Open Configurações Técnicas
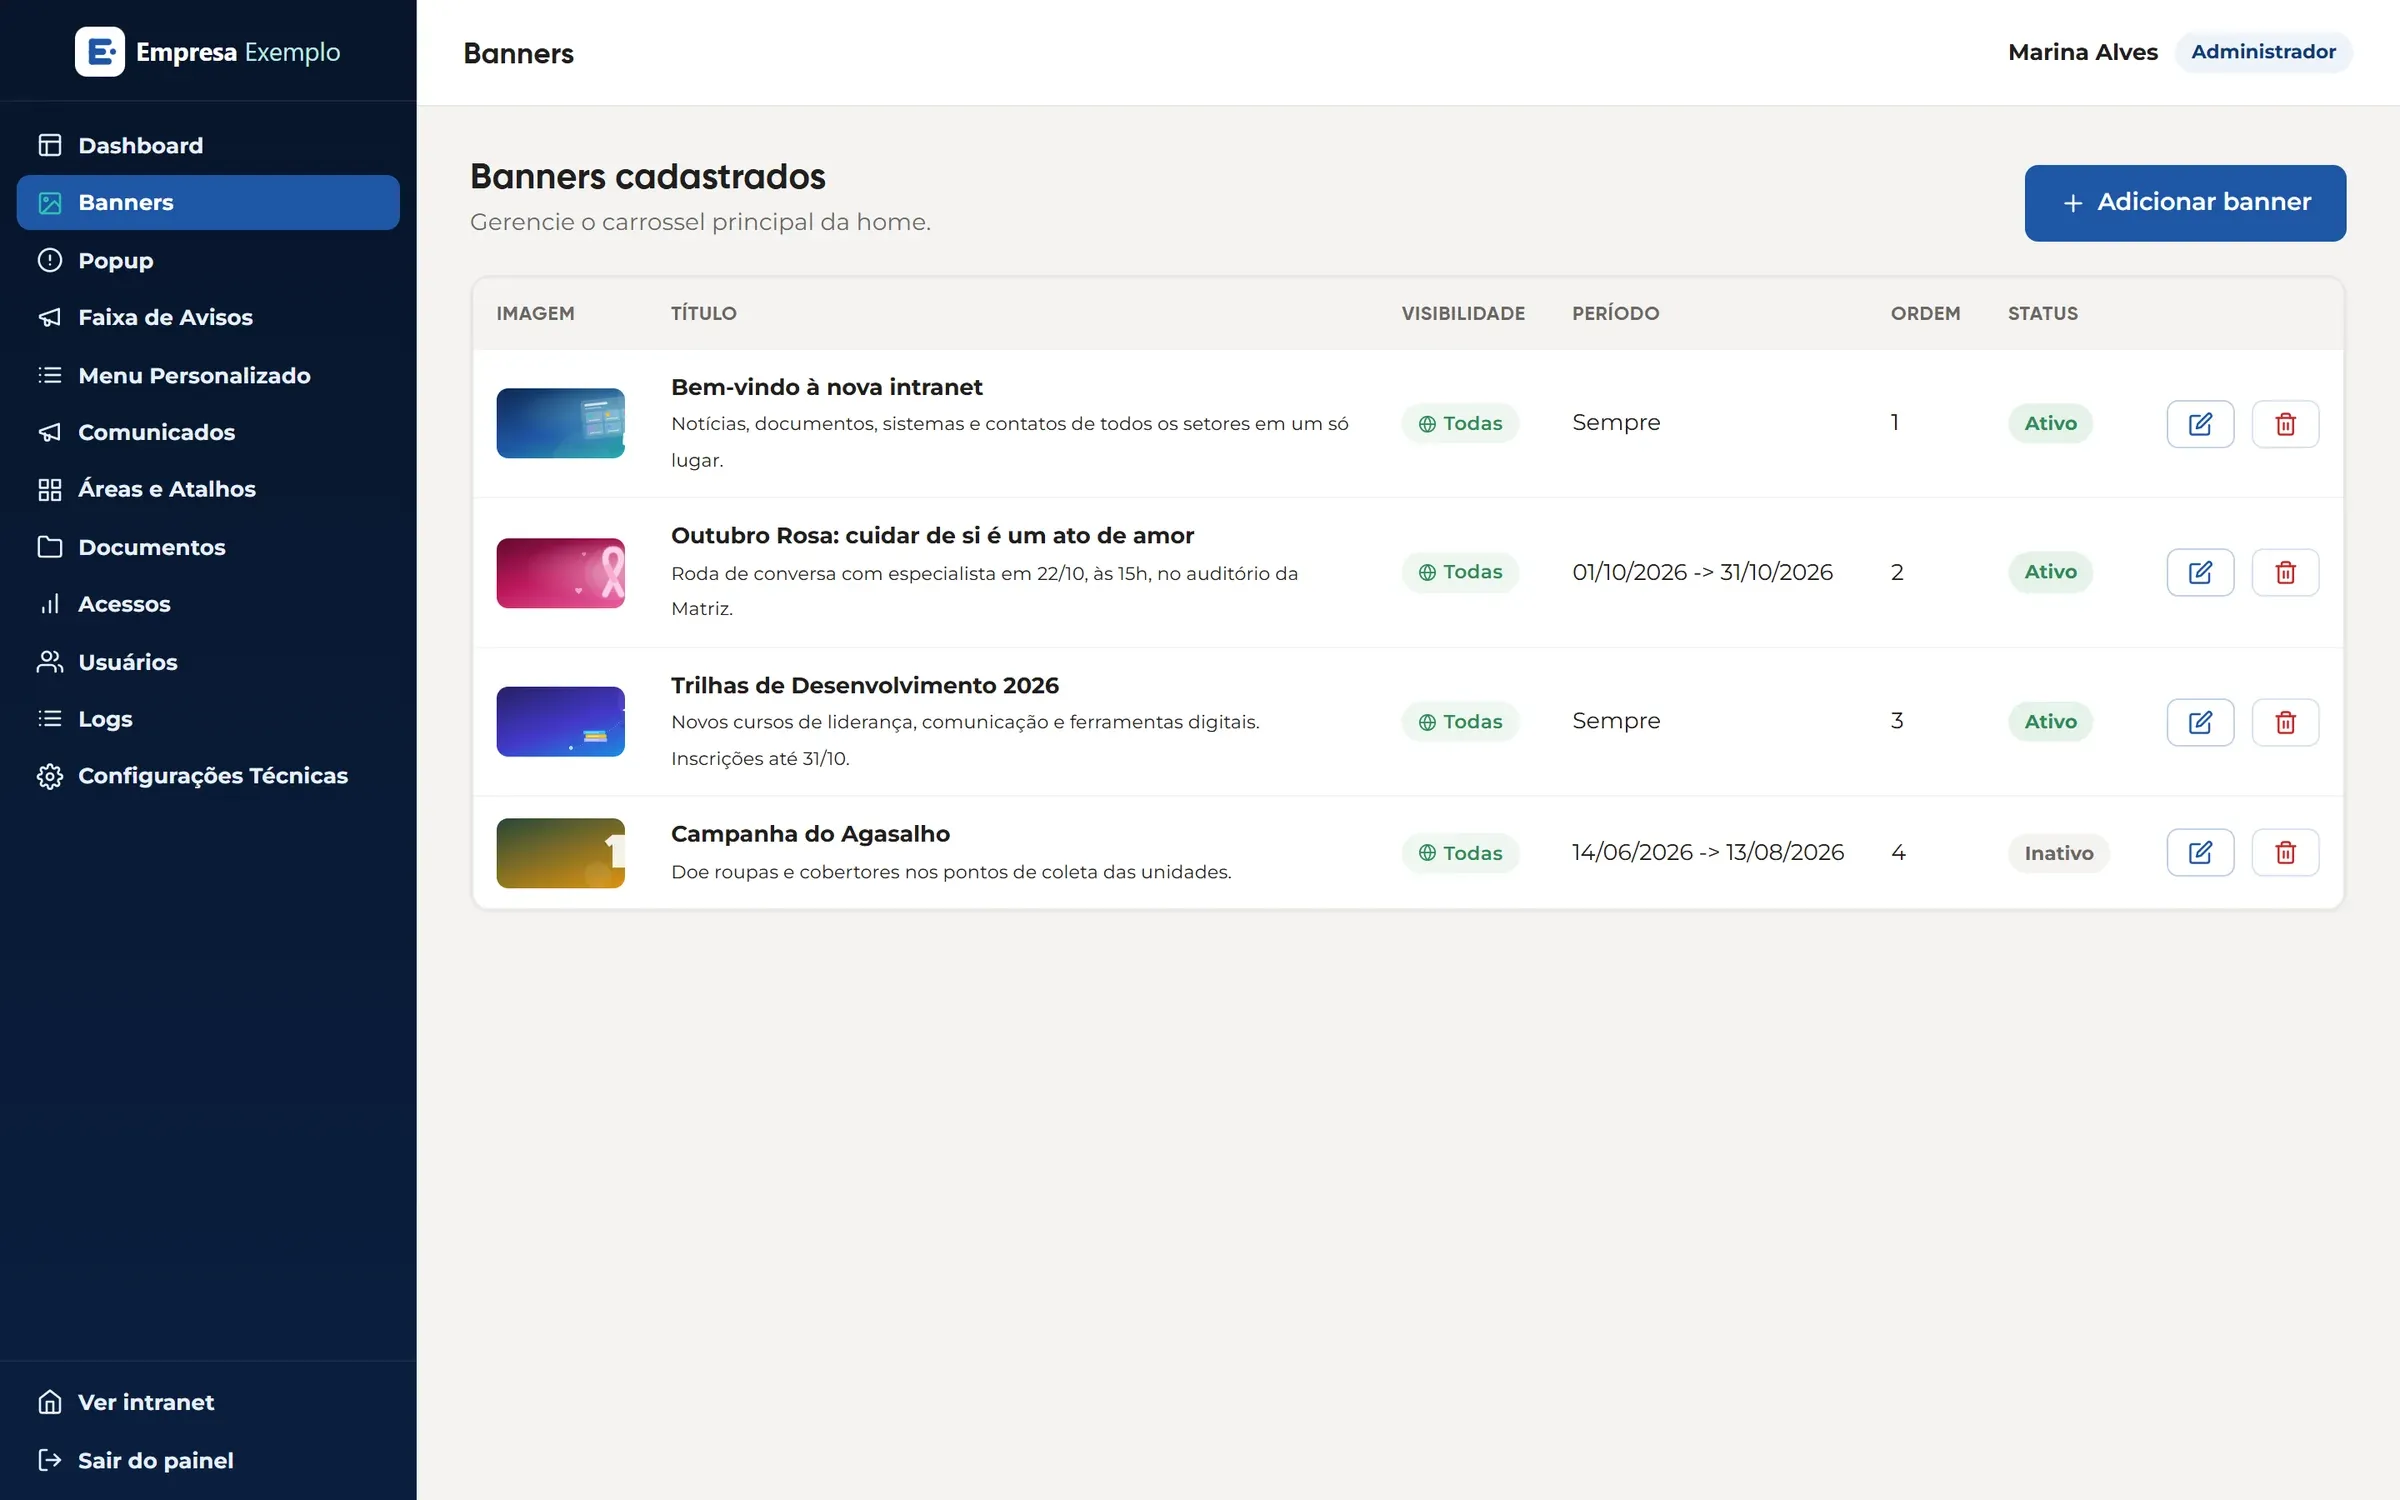This screenshot has height=1500, width=2400. tap(208, 776)
